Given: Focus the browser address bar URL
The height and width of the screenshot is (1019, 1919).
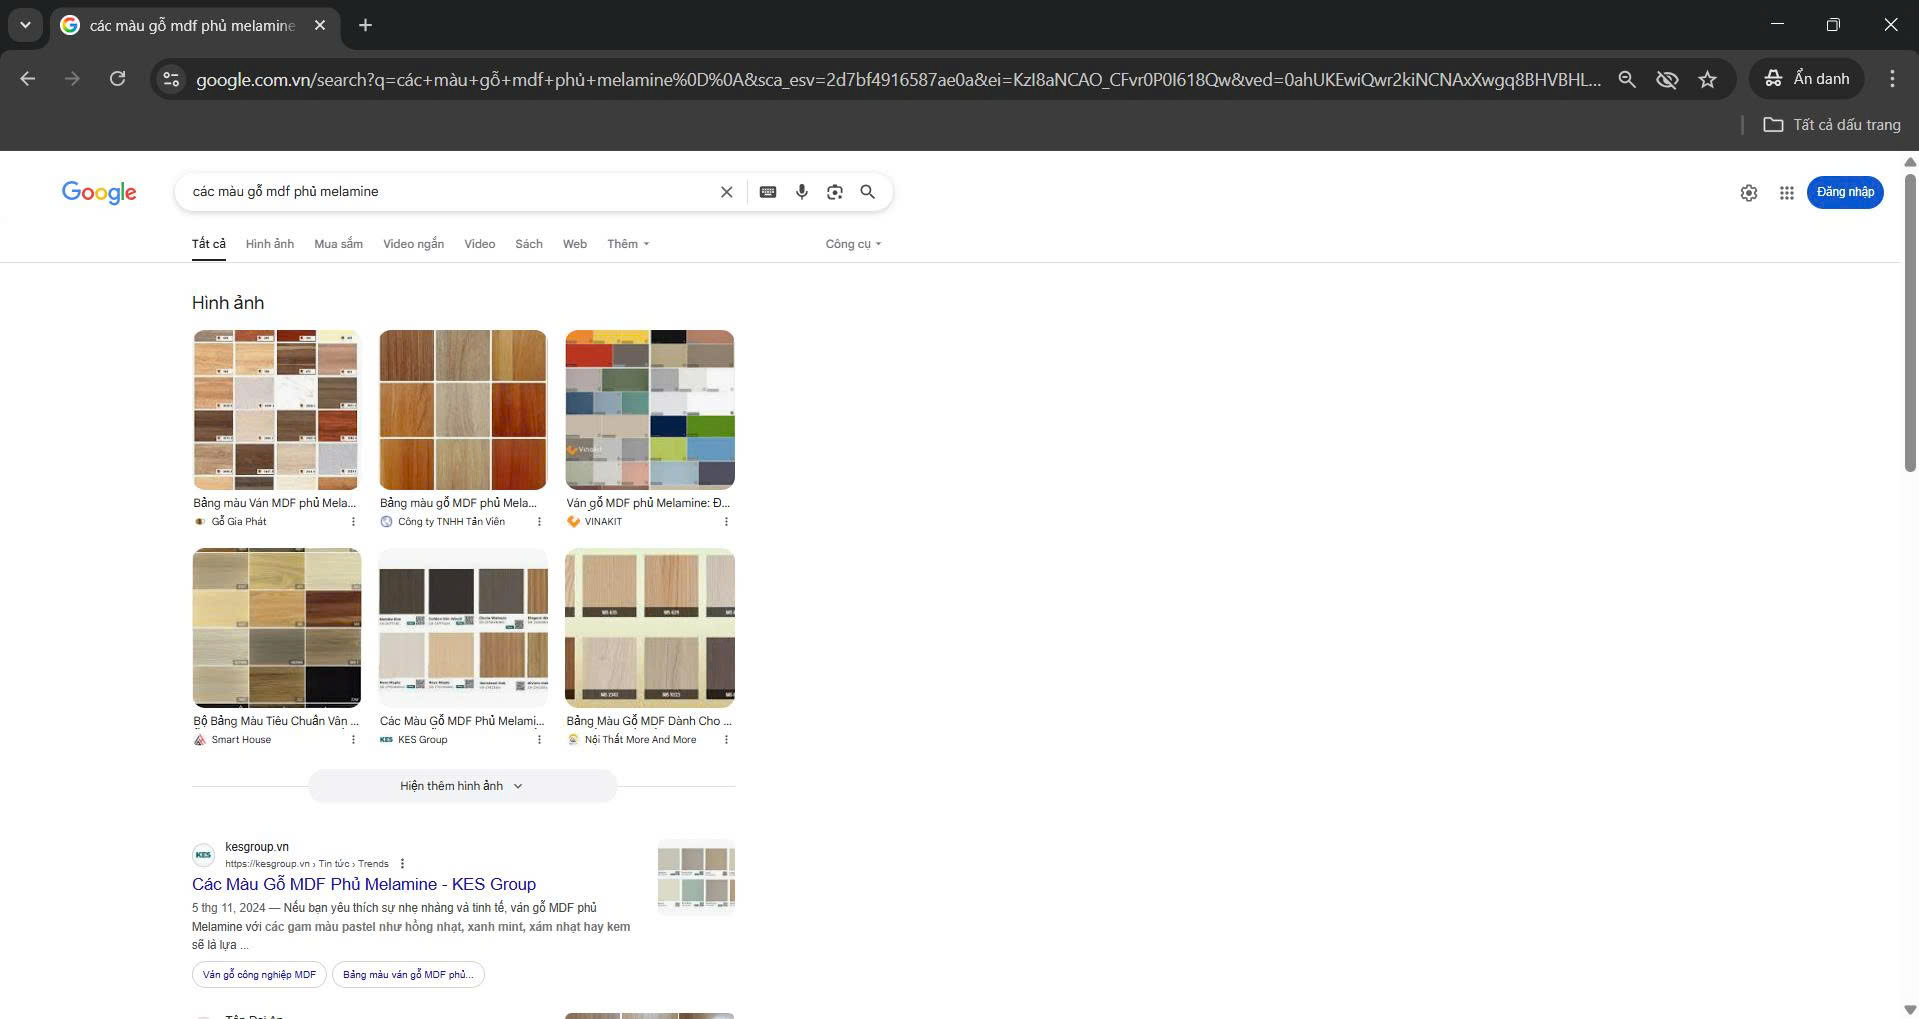Looking at the screenshot, I should pyautogui.click(x=898, y=79).
